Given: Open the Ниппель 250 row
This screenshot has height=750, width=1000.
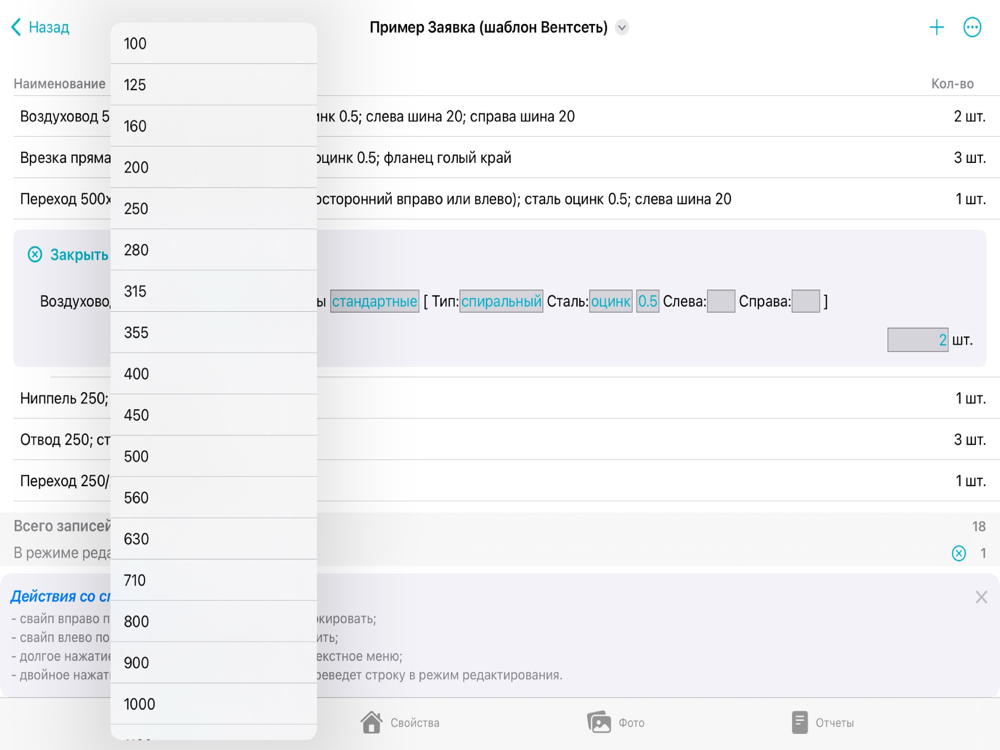Looking at the screenshot, I should (500, 399).
